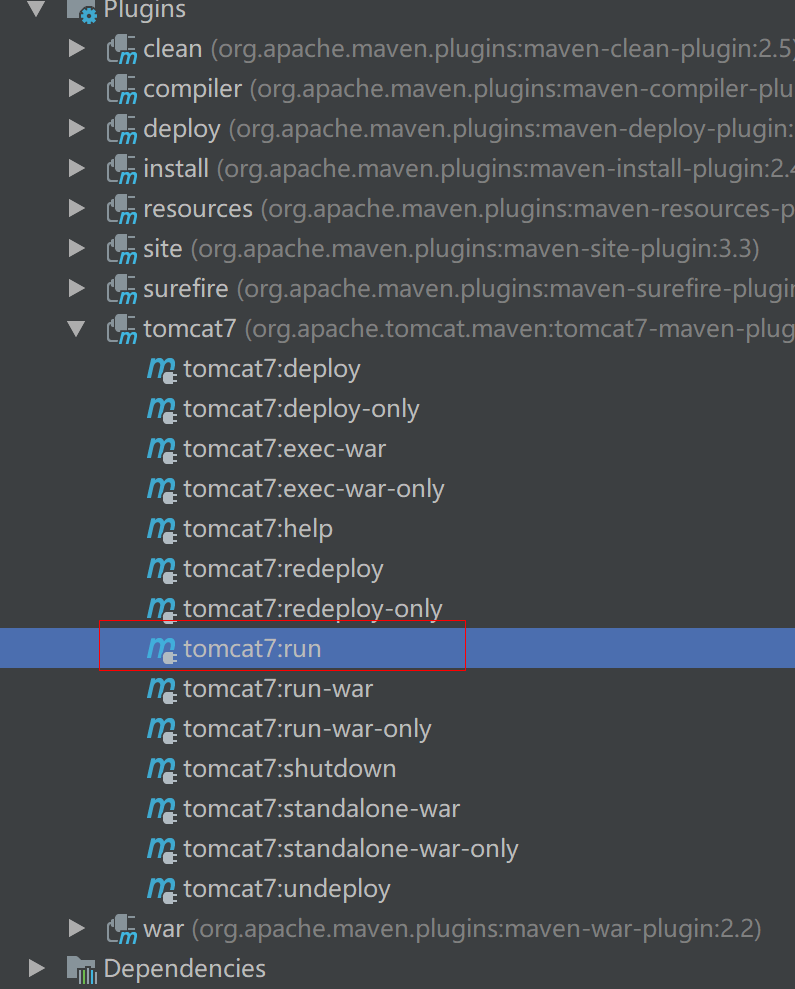Click the deploy plugin icon
The image size is (795, 989).
point(122,130)
